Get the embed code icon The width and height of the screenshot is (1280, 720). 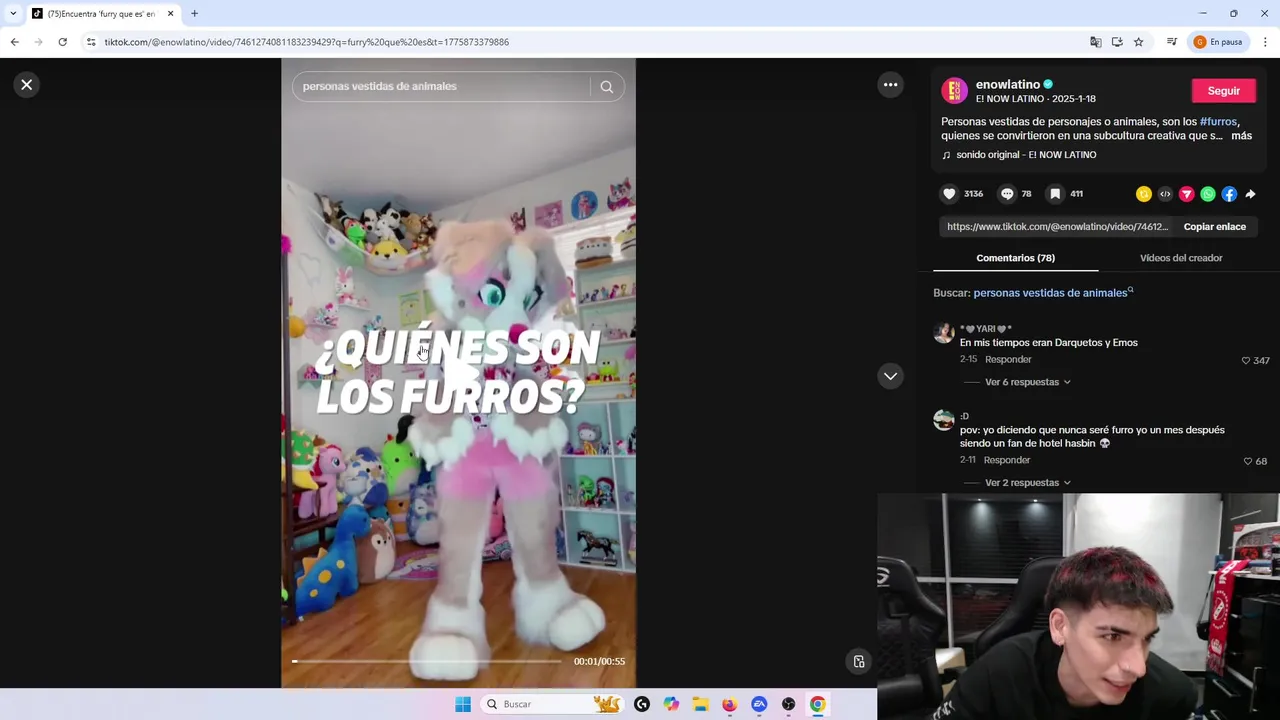1165,194
